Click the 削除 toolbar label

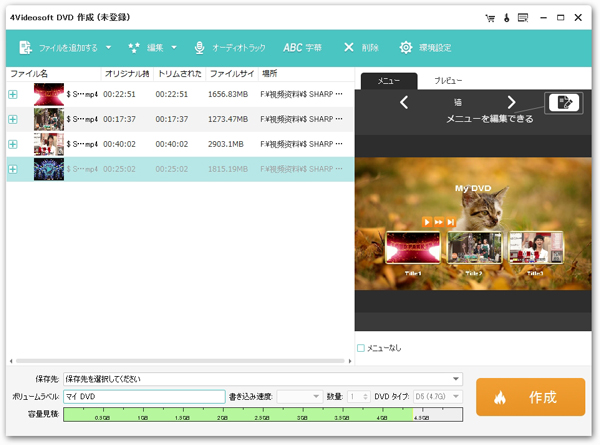[370, 48]
